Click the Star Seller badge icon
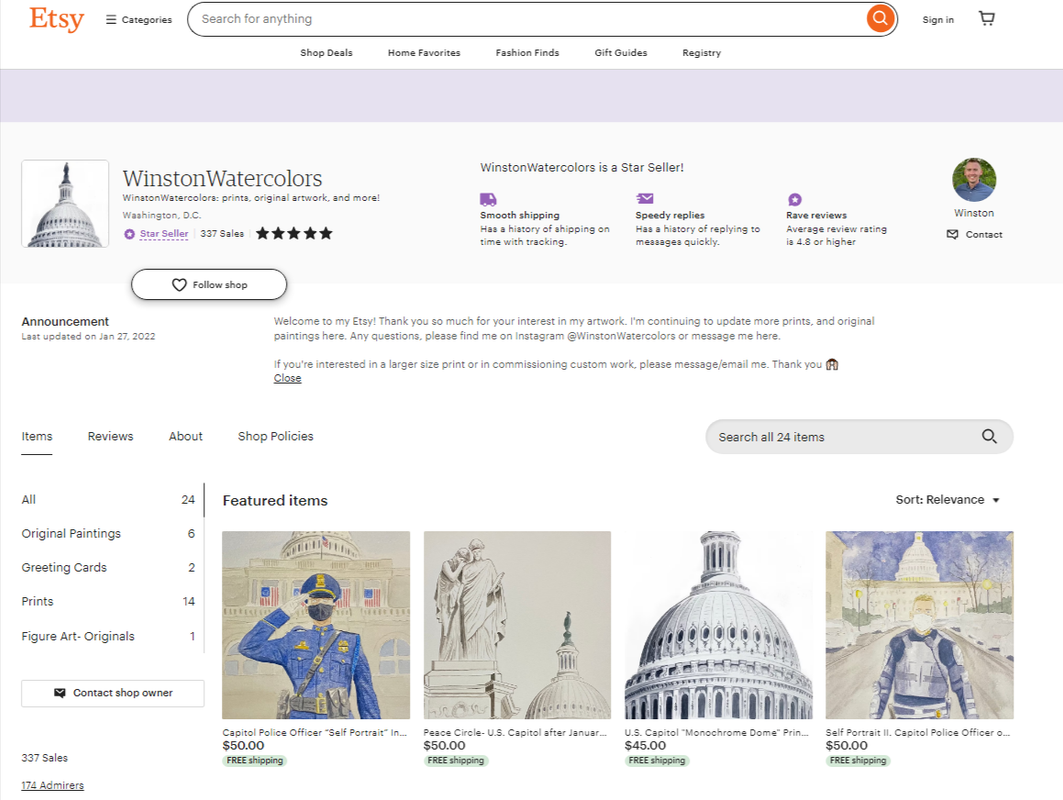Image resolution: width=1063 pixels, height=800 pixels. 129,234
